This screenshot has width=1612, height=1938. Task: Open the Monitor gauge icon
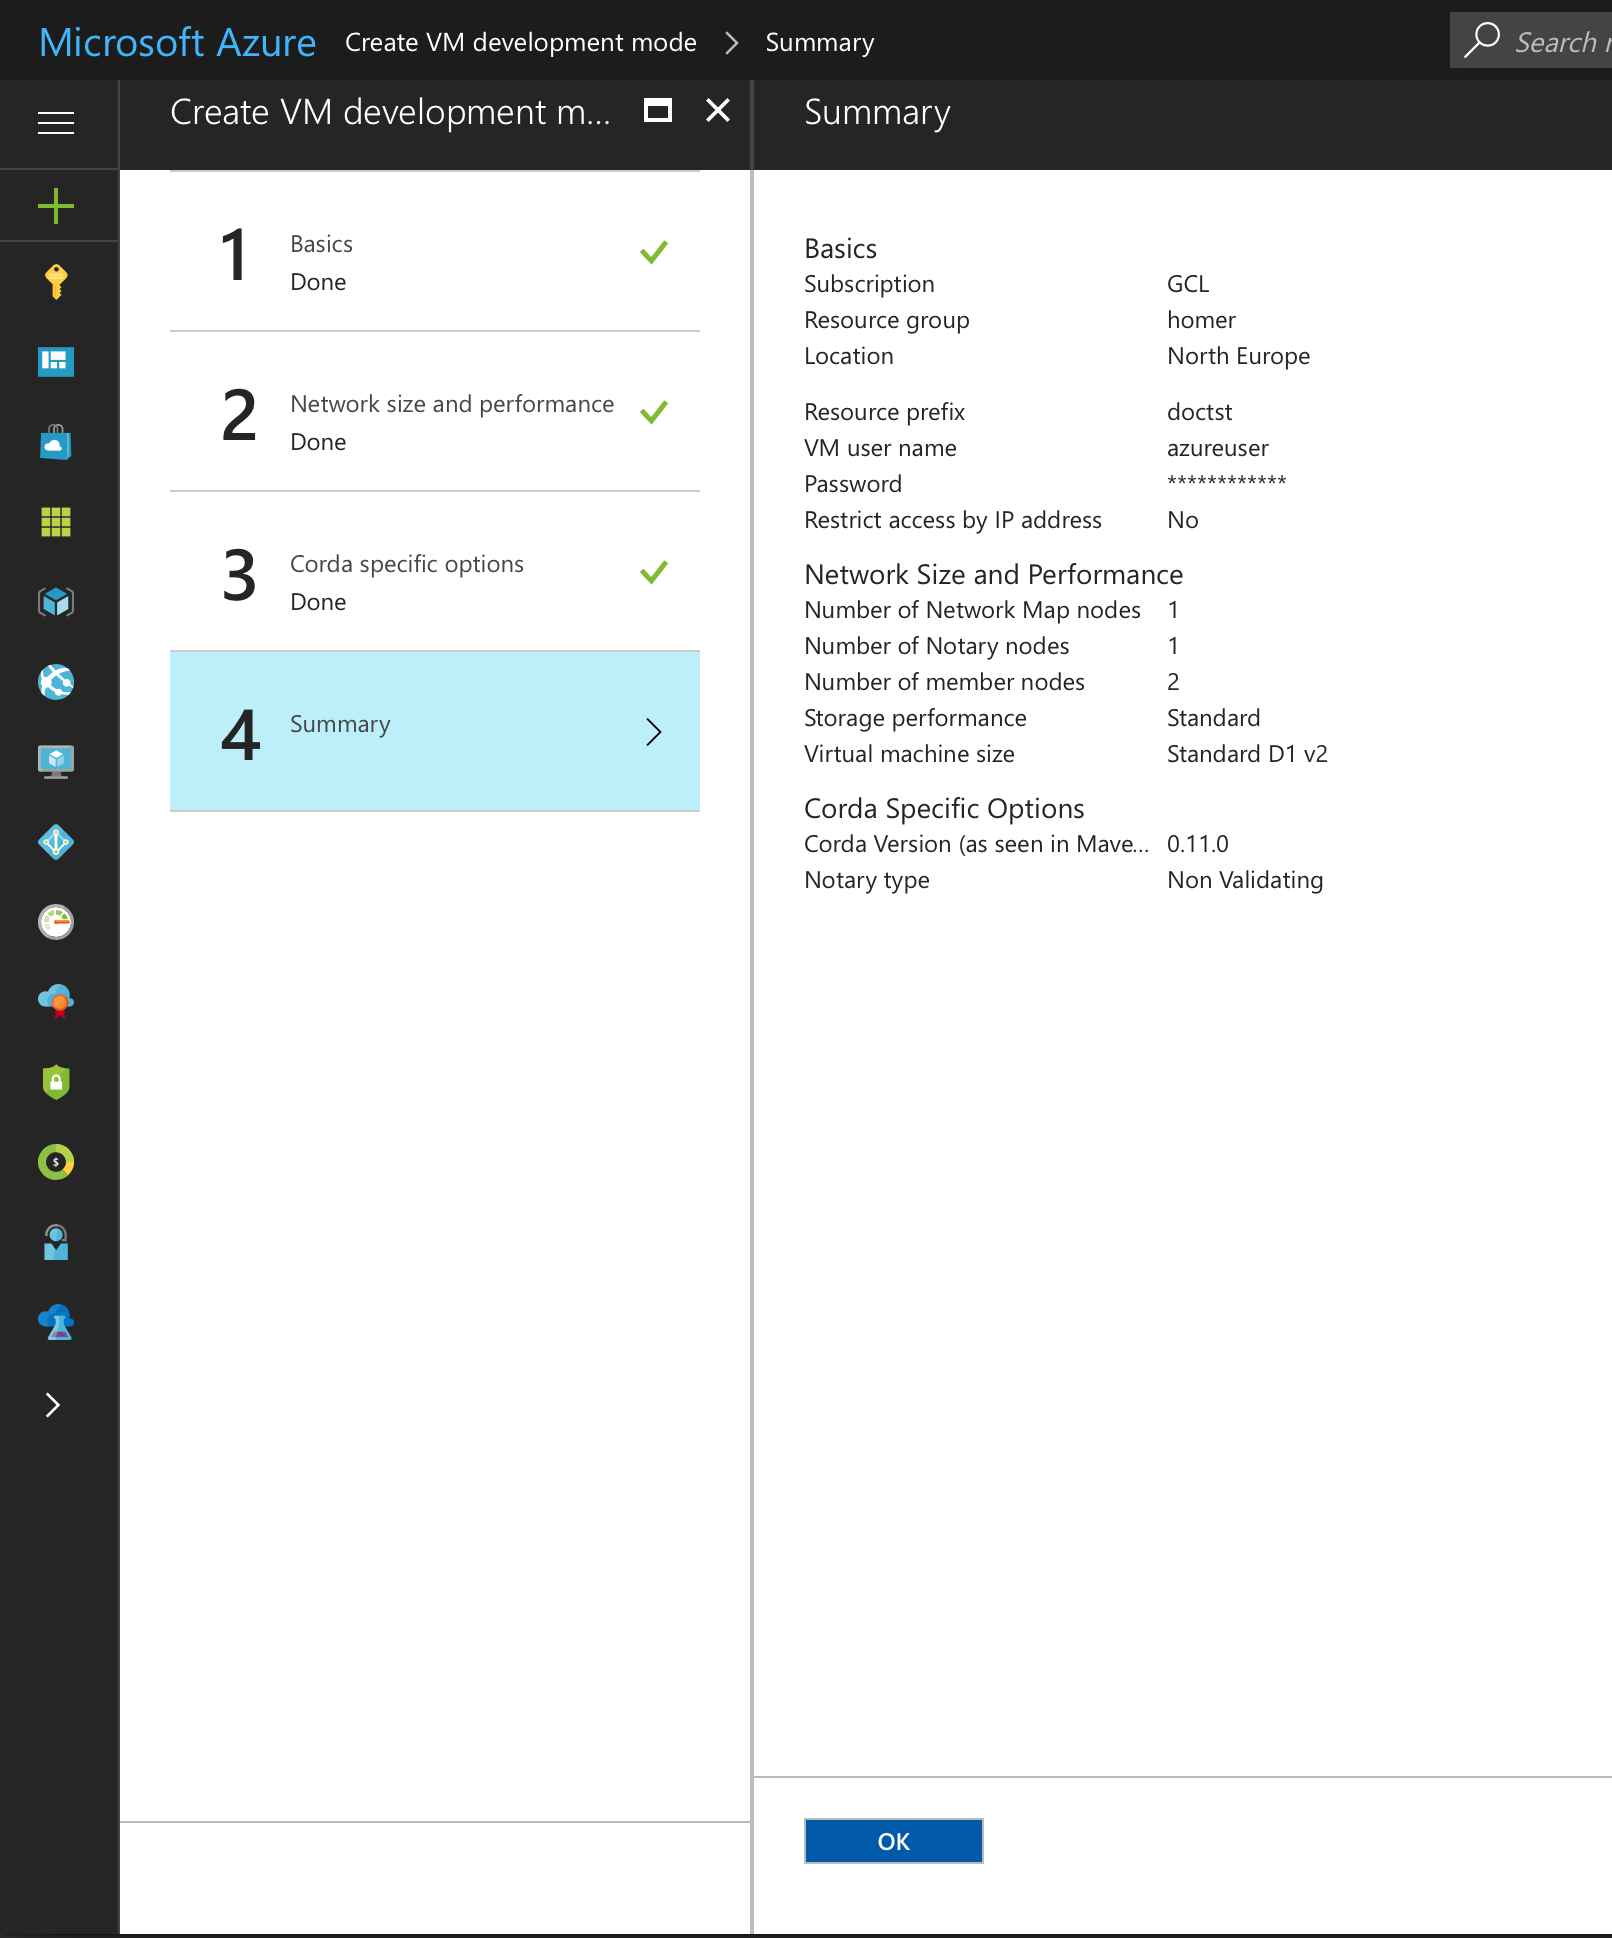pyautogui.click(x=56, y=922)
